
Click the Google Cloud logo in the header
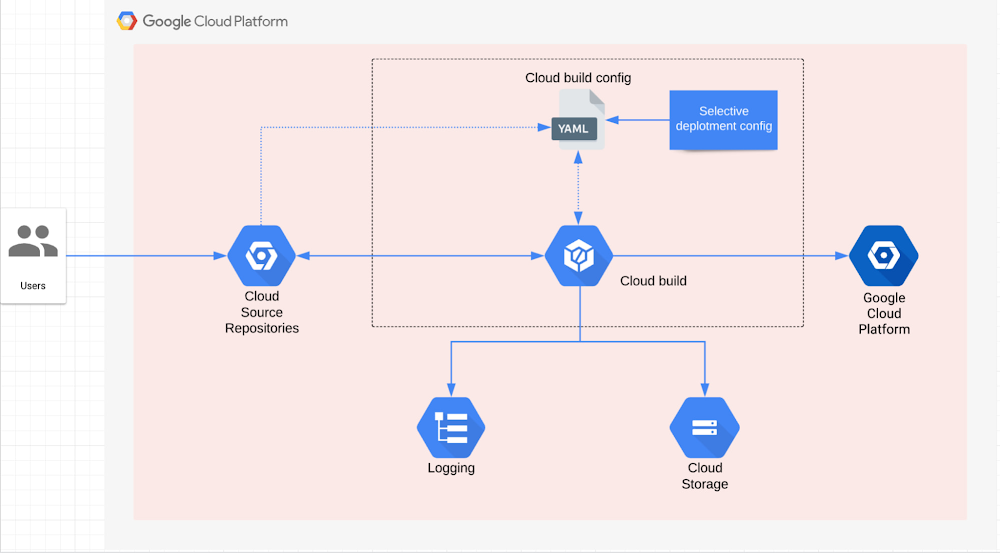(x=127, y=21)
